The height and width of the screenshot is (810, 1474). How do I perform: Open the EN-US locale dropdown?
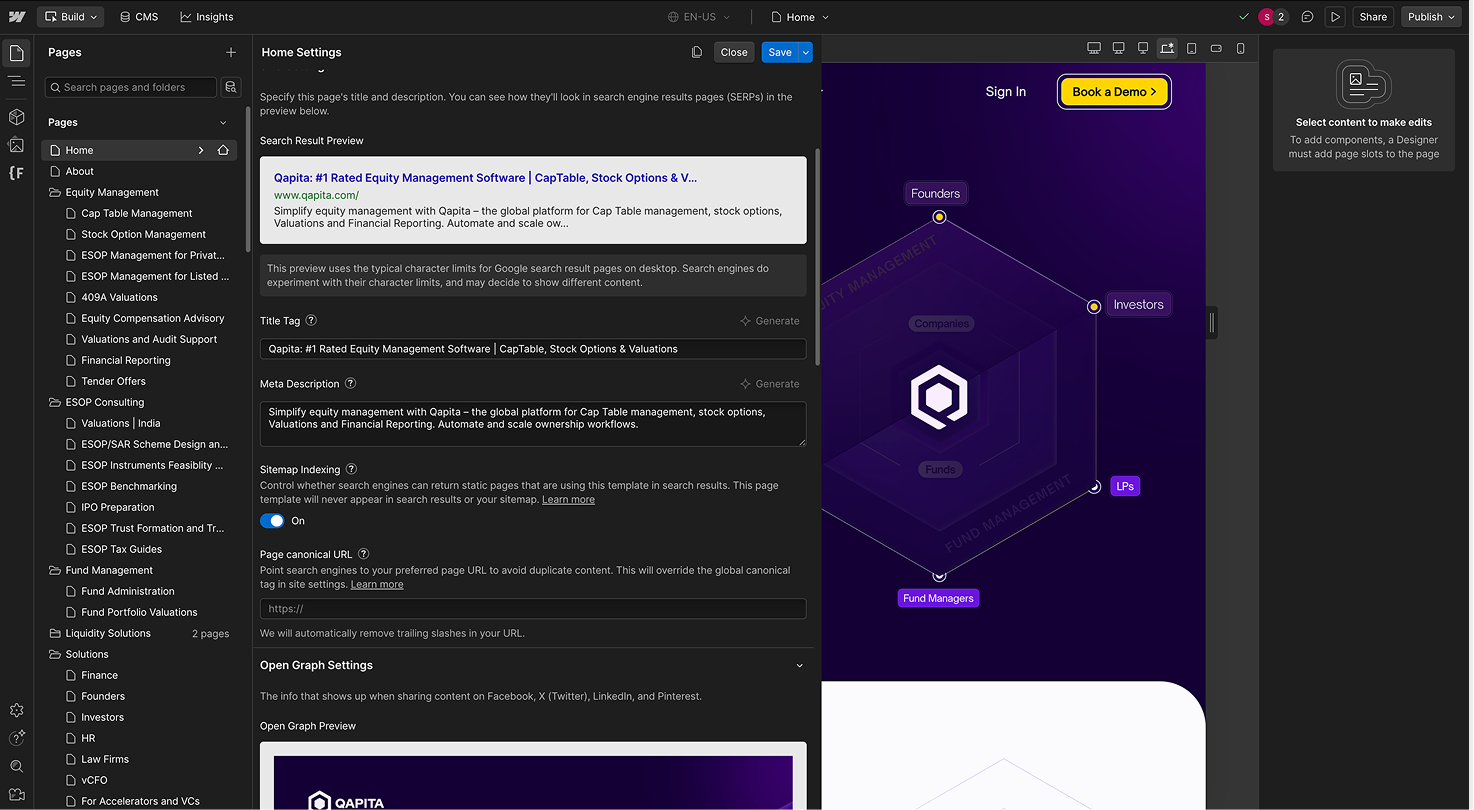[699, 17]
